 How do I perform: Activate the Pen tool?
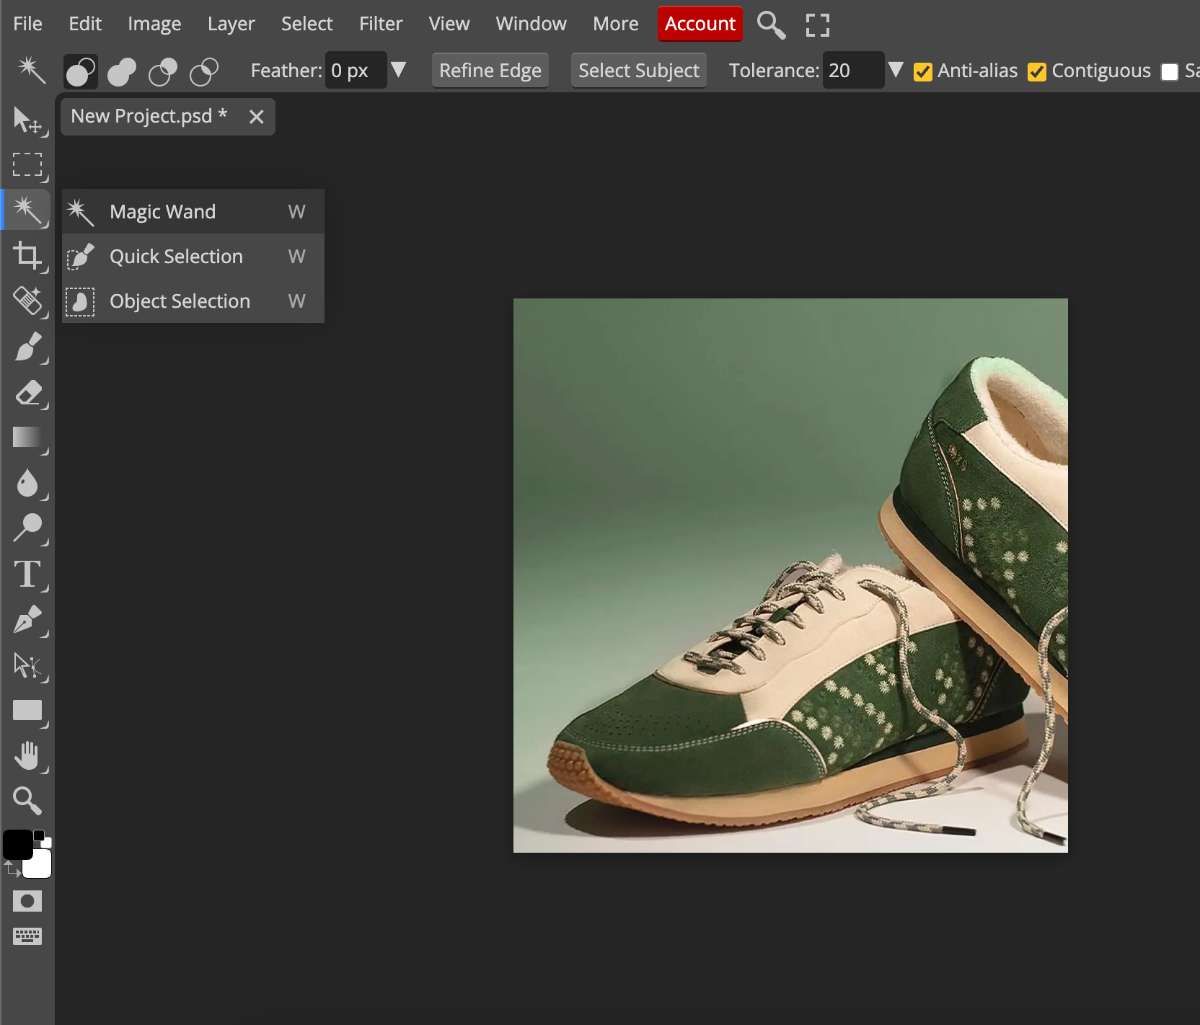coord(27,620)
